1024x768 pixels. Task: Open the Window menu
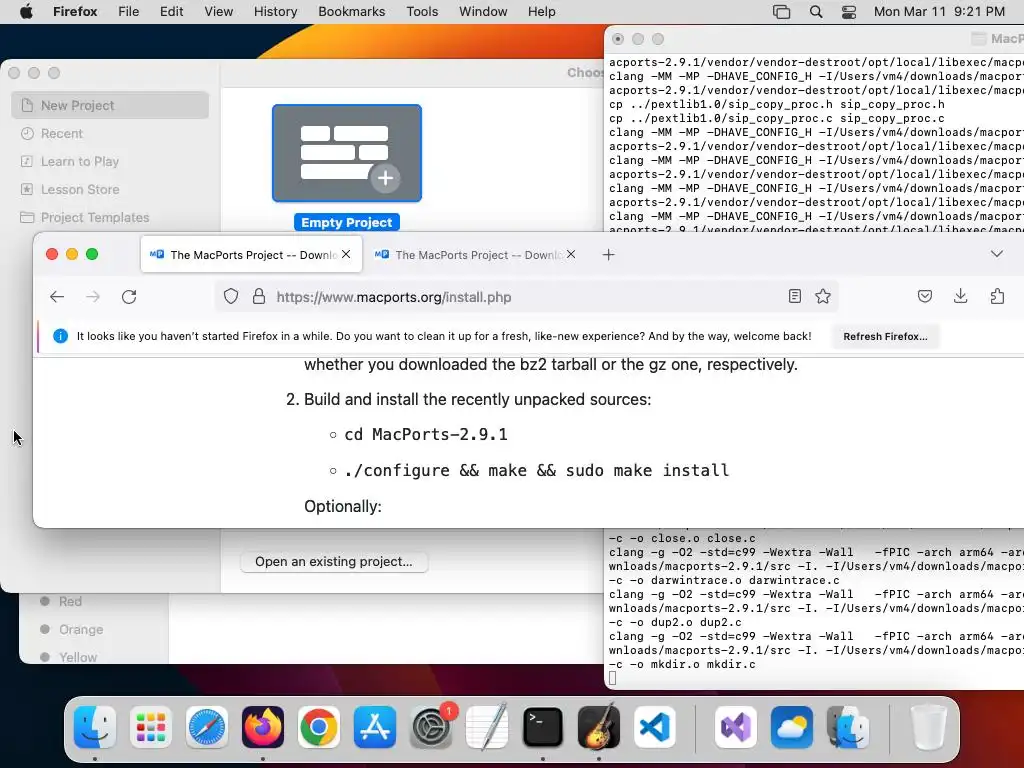point(483,12)
